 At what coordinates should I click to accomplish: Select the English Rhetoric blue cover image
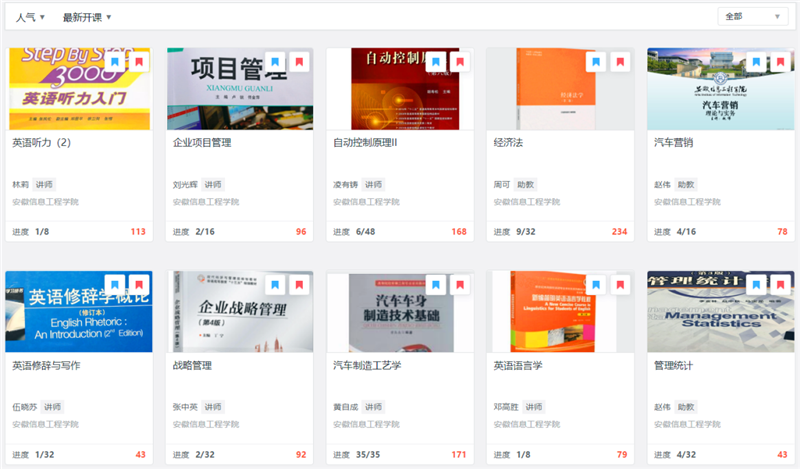(79, 311)
